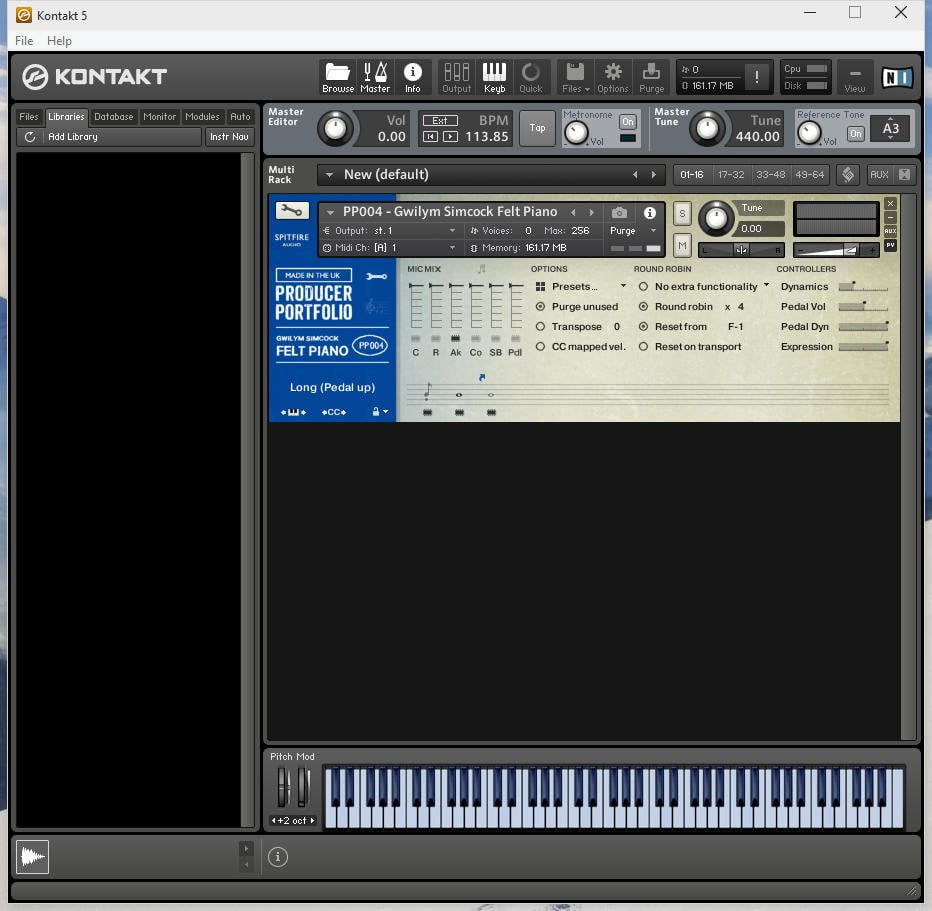Image resolution: width=932 pixels, height=911 pixels.
Task: Switch to the Monitor tab
Action: tap(159, 116)
